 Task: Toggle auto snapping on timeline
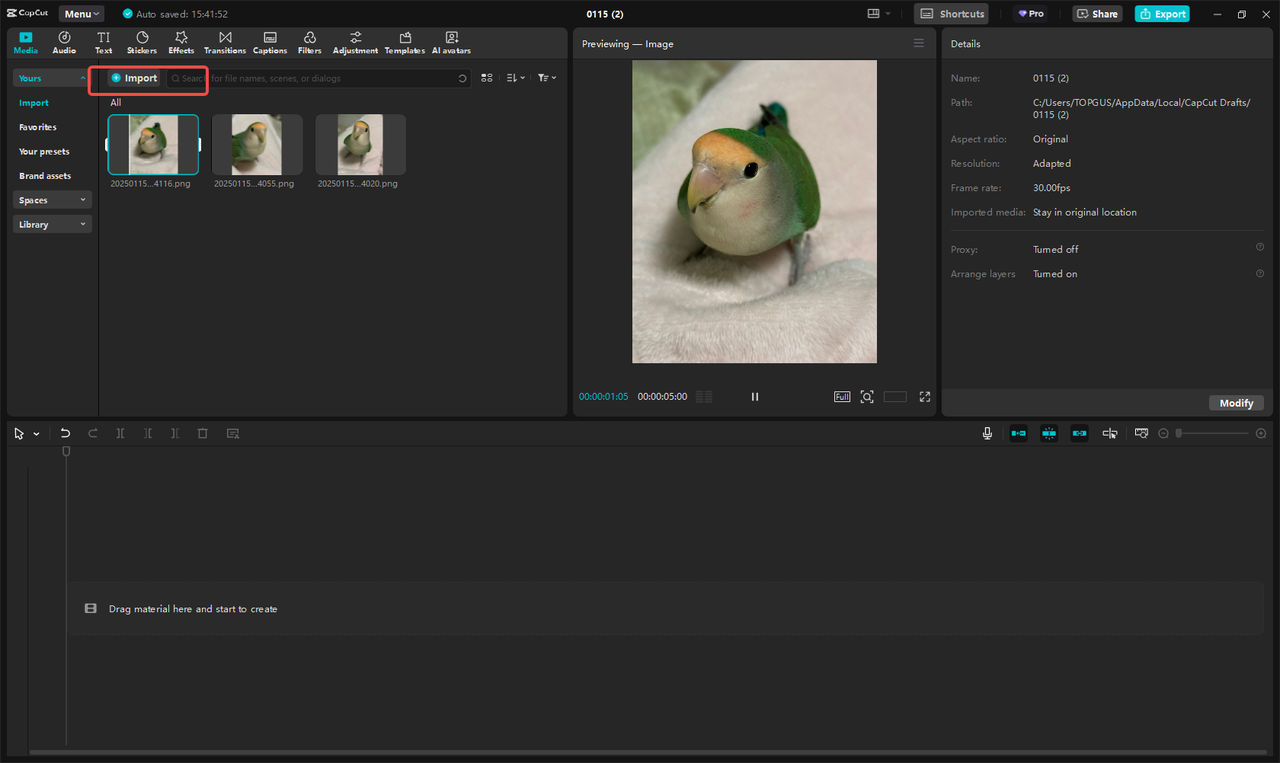1049,433
